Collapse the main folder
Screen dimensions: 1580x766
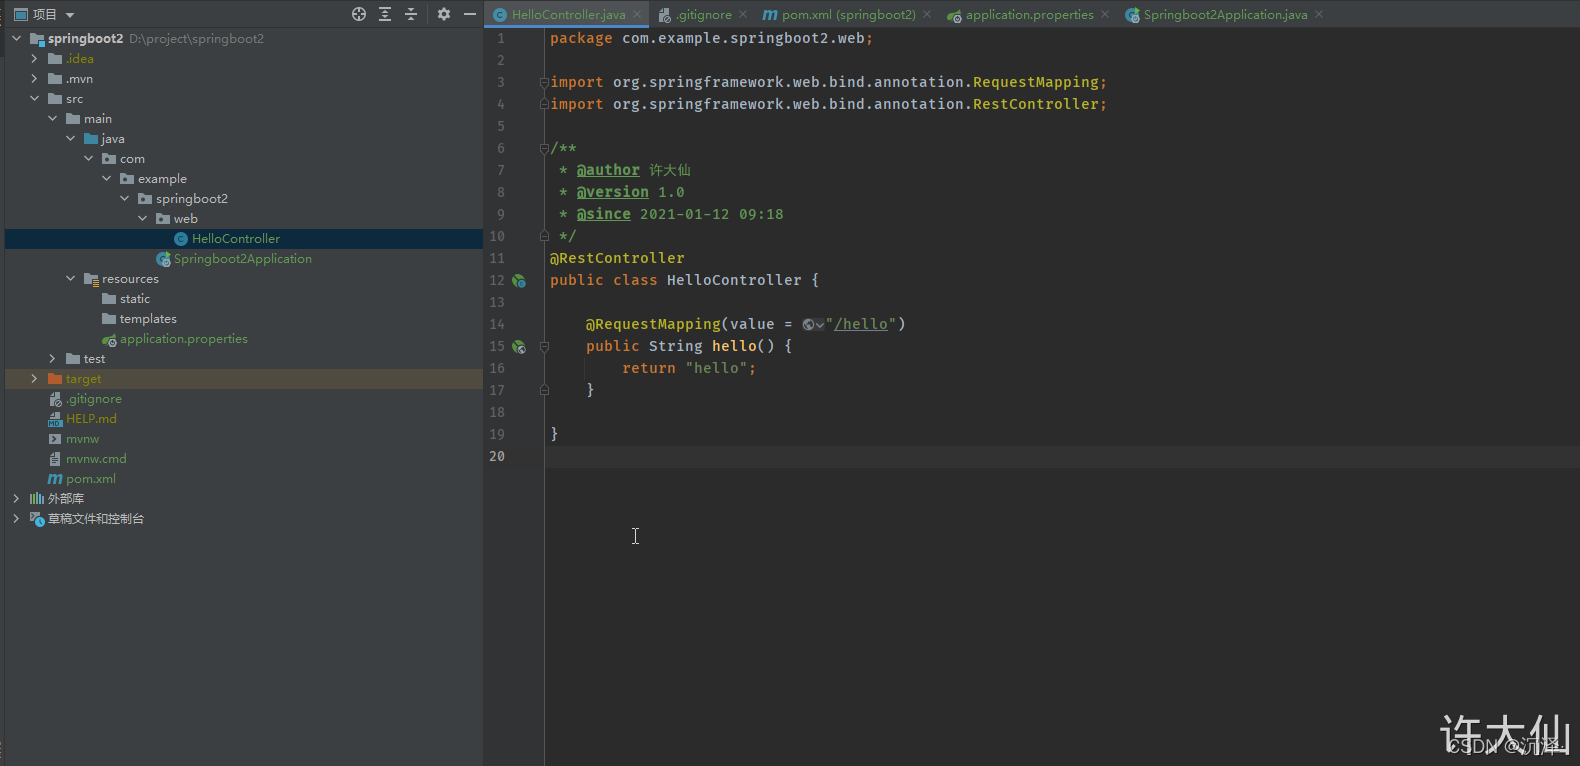pos(52,119)
